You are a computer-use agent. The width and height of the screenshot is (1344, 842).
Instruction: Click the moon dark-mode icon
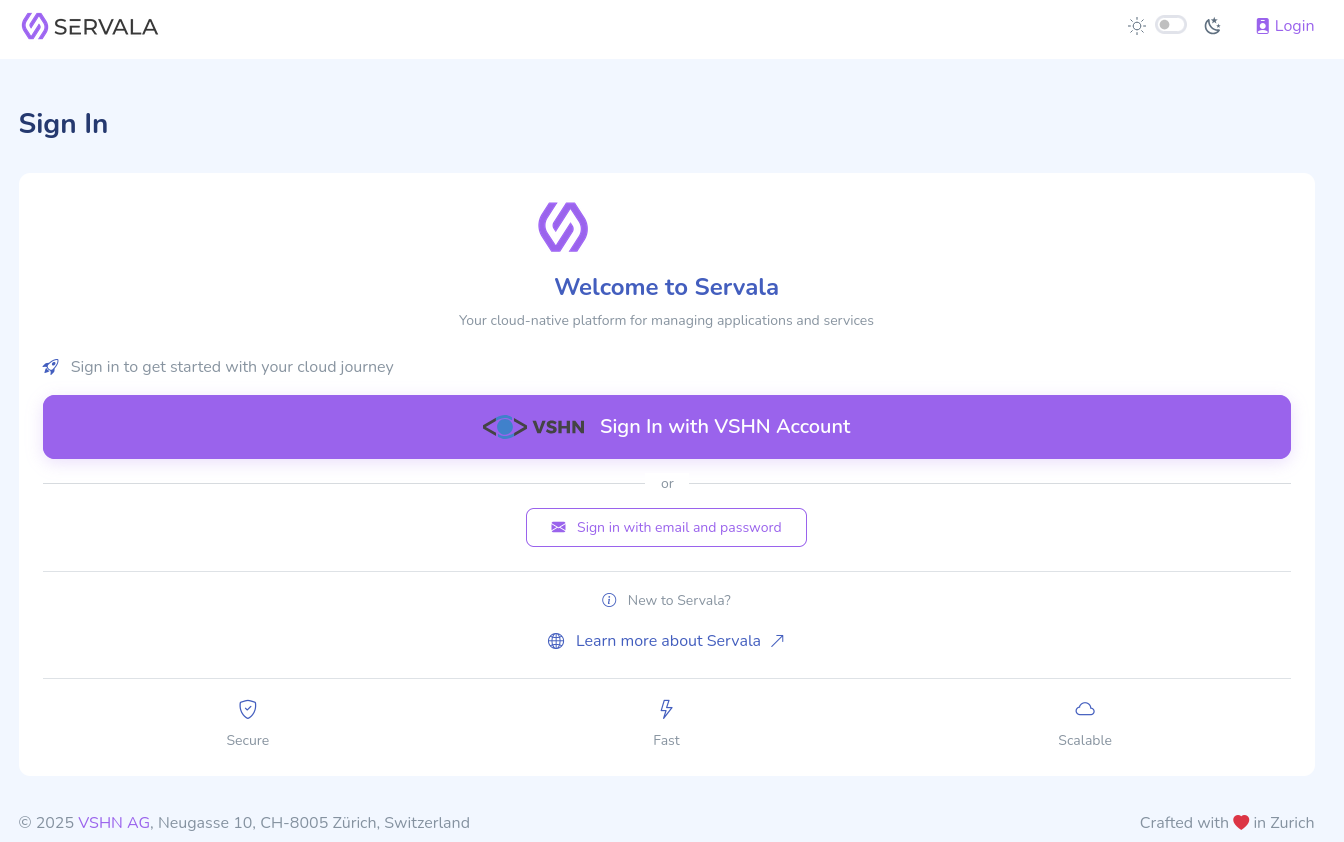coord(1213,26)
